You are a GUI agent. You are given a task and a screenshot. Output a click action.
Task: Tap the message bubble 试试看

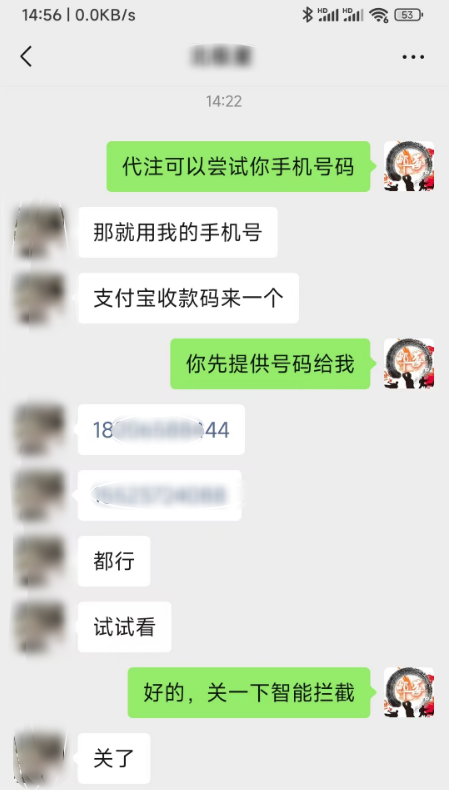click(124, 627)
